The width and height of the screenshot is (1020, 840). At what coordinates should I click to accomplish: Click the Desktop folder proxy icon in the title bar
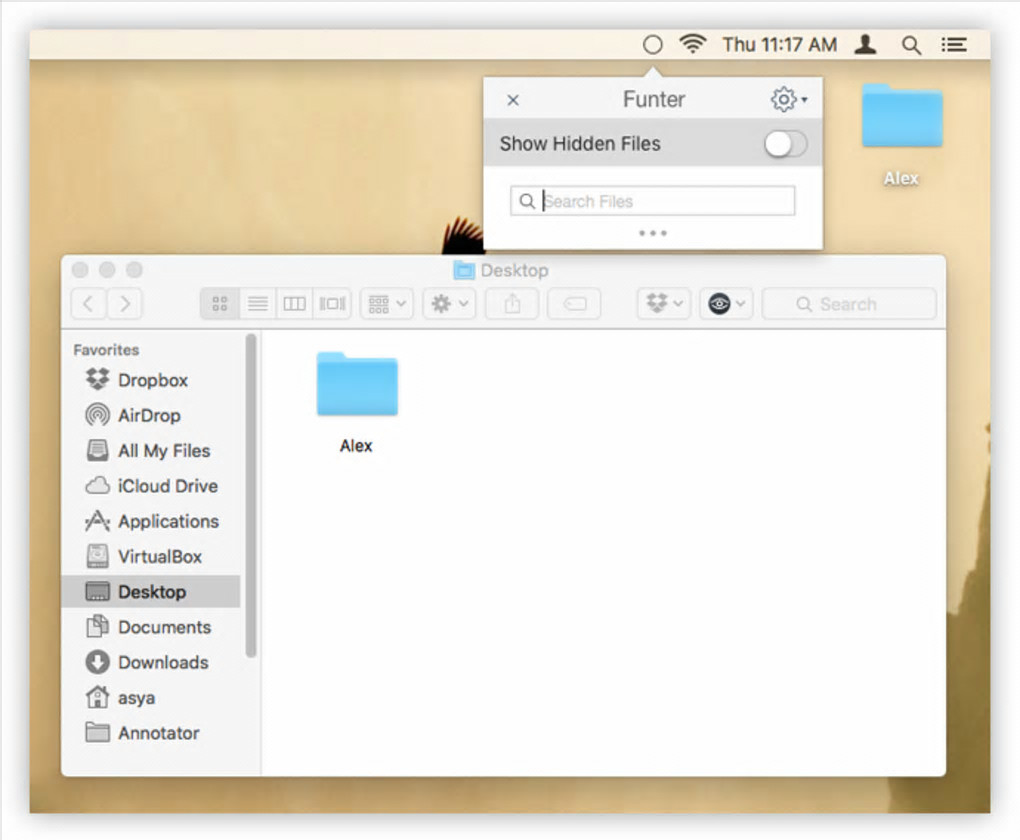click(x=463, y=270)
